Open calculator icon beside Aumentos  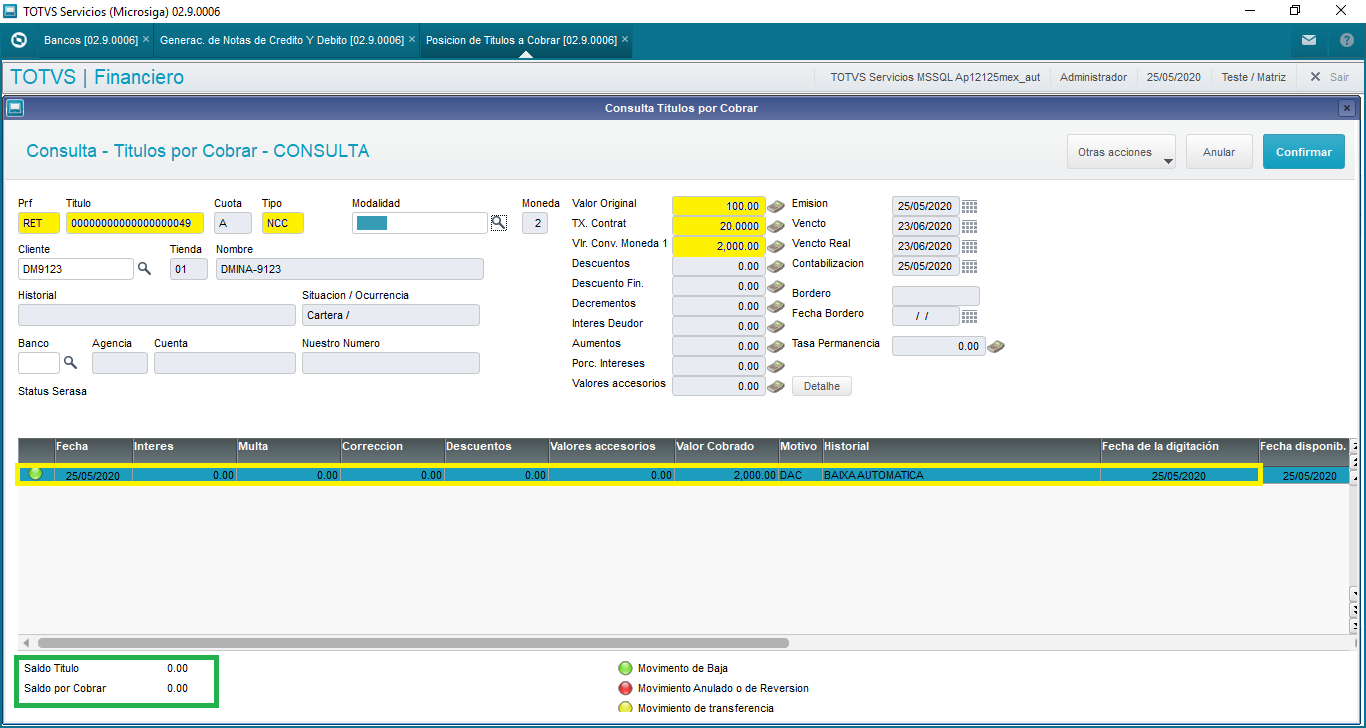point(776,346)
